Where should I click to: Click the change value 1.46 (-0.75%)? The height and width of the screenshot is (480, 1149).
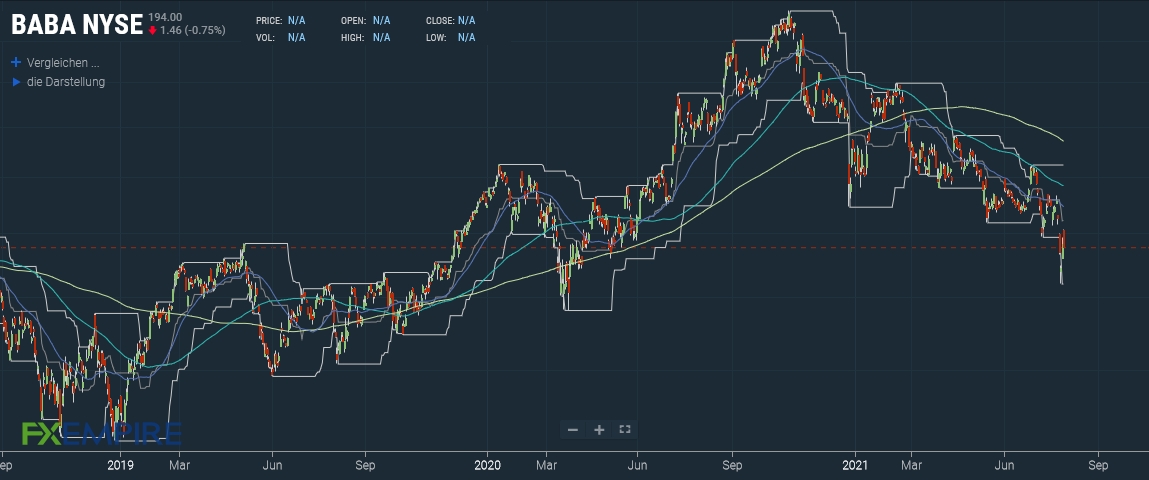point(192,30)
